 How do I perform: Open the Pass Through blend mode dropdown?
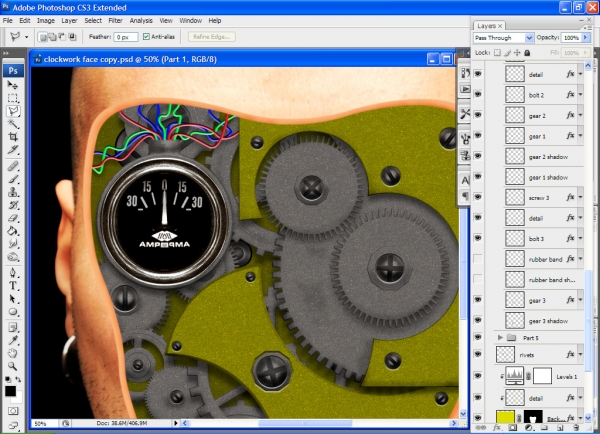529,38
